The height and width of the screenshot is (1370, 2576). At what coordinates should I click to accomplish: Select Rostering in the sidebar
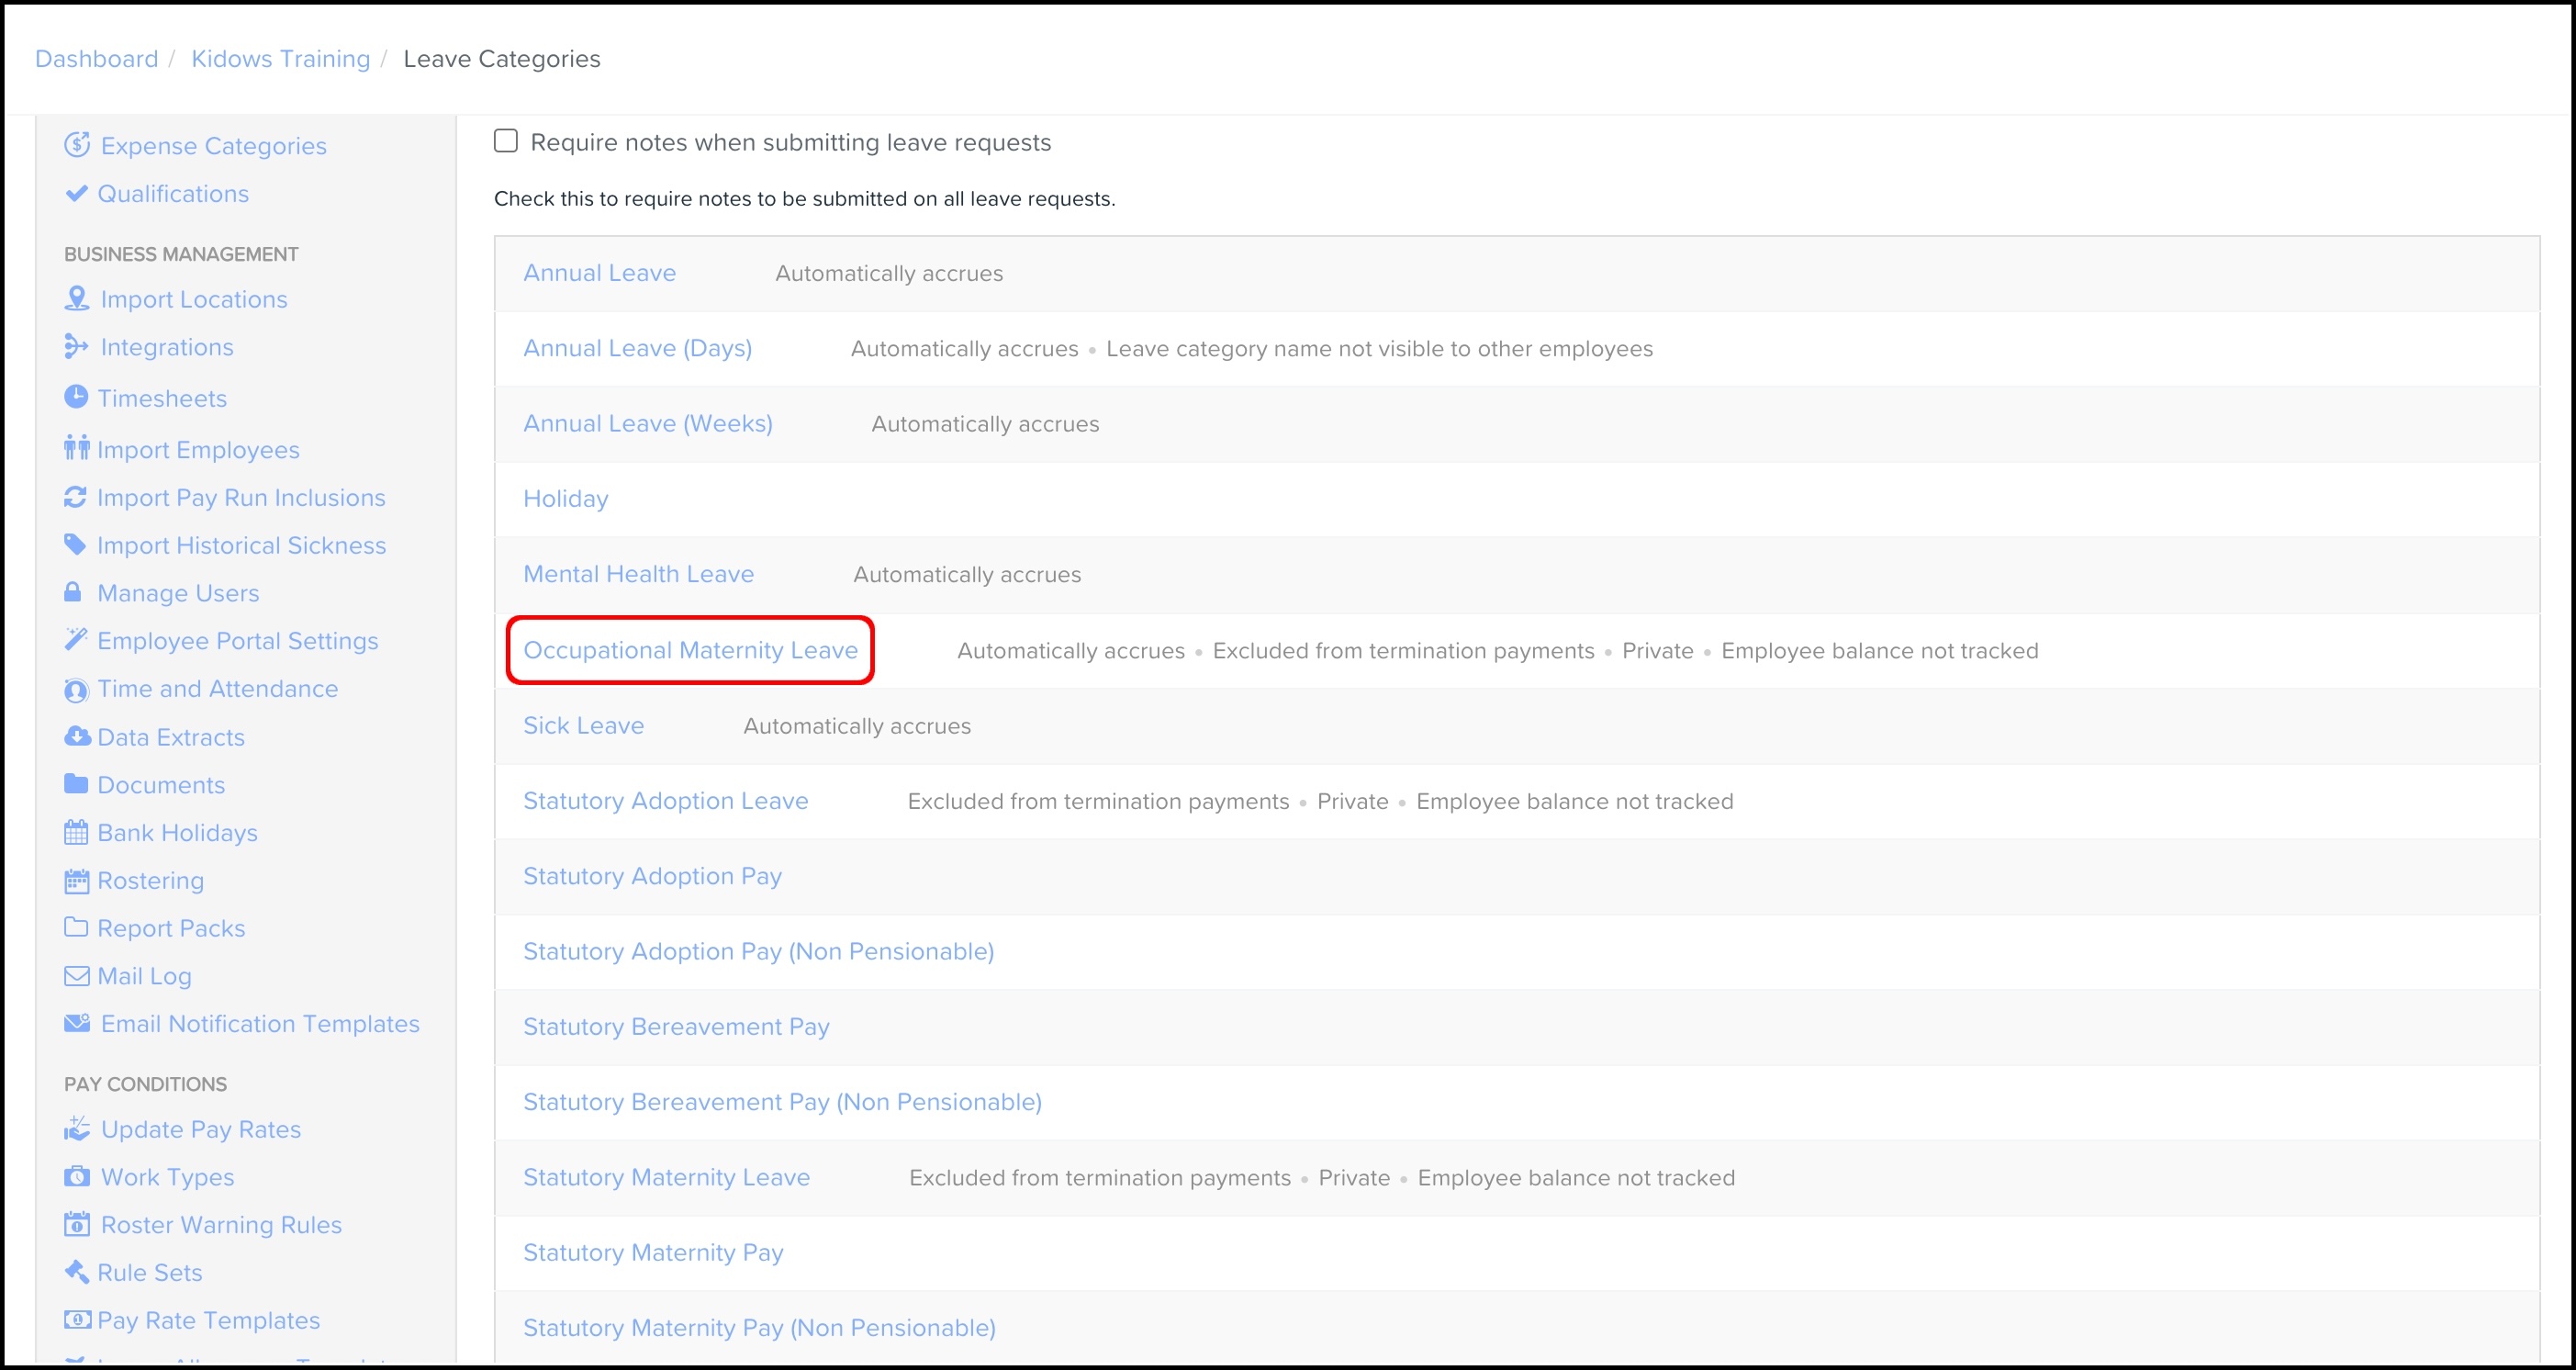(150, 880)
